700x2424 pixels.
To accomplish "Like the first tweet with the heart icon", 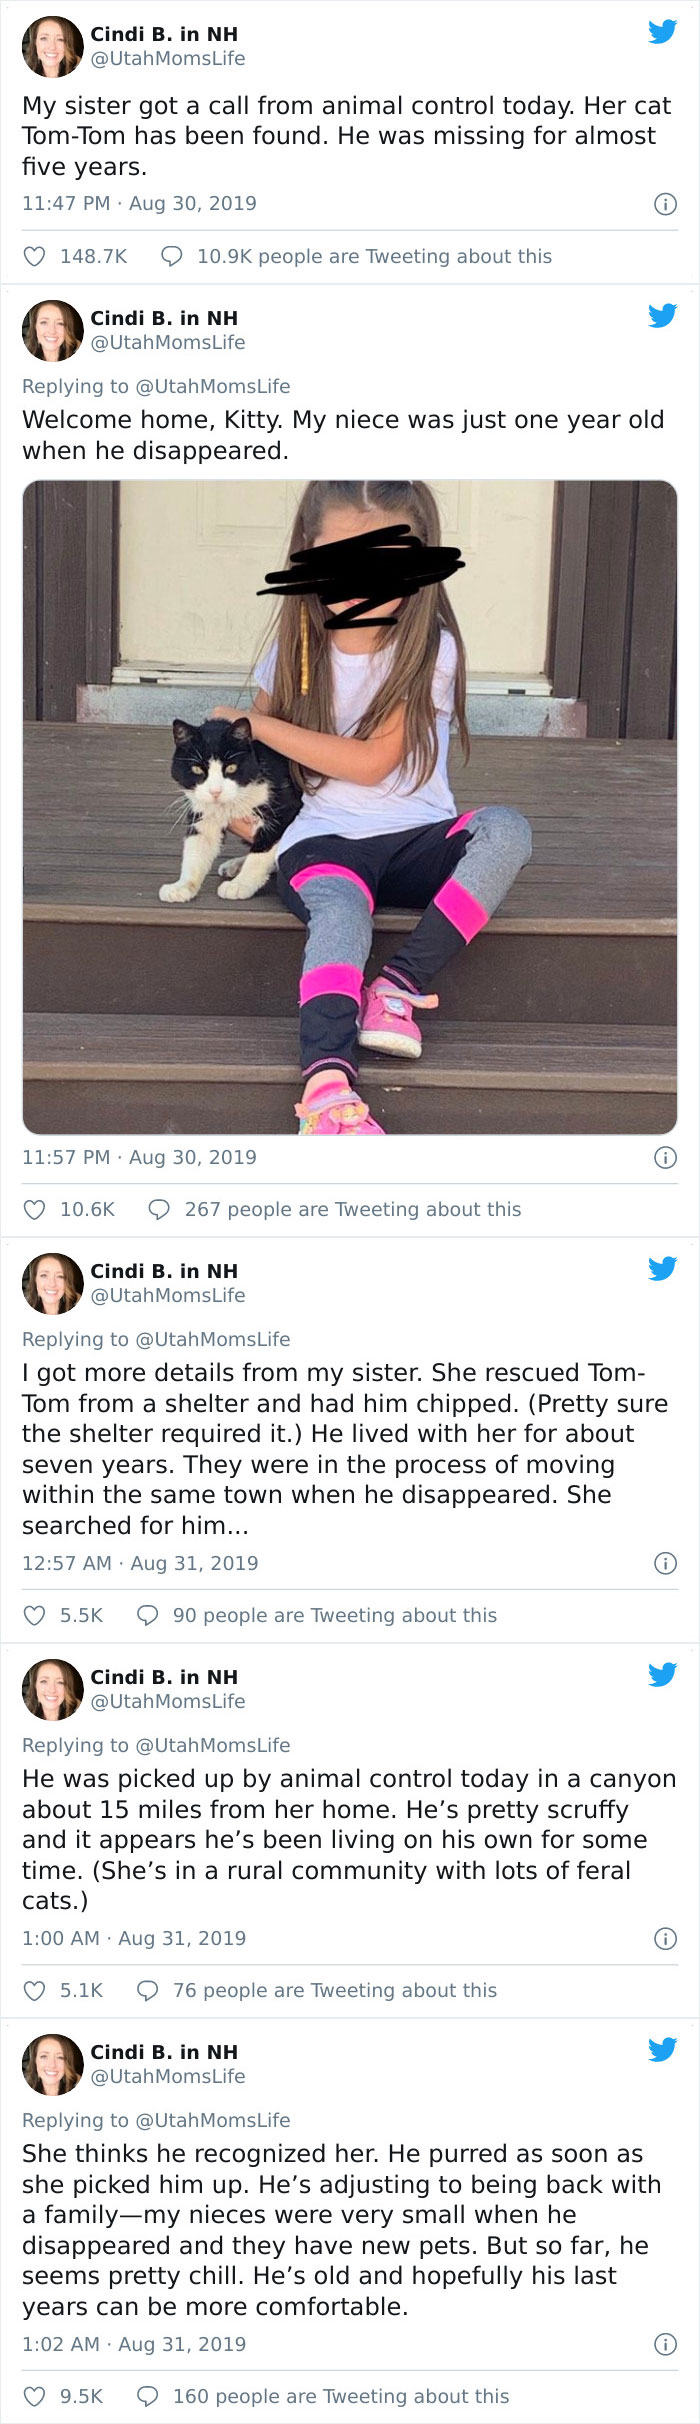I will (x=34, y=256).
